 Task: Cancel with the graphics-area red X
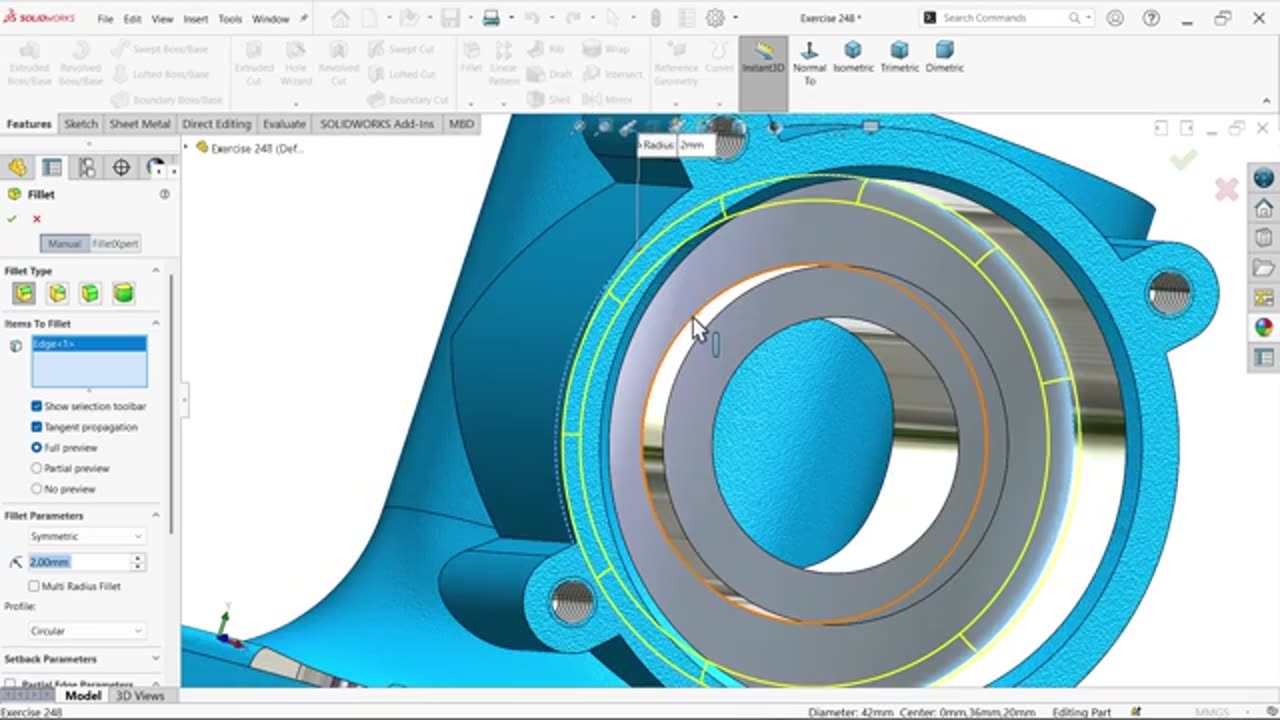tap(1226, 189)
